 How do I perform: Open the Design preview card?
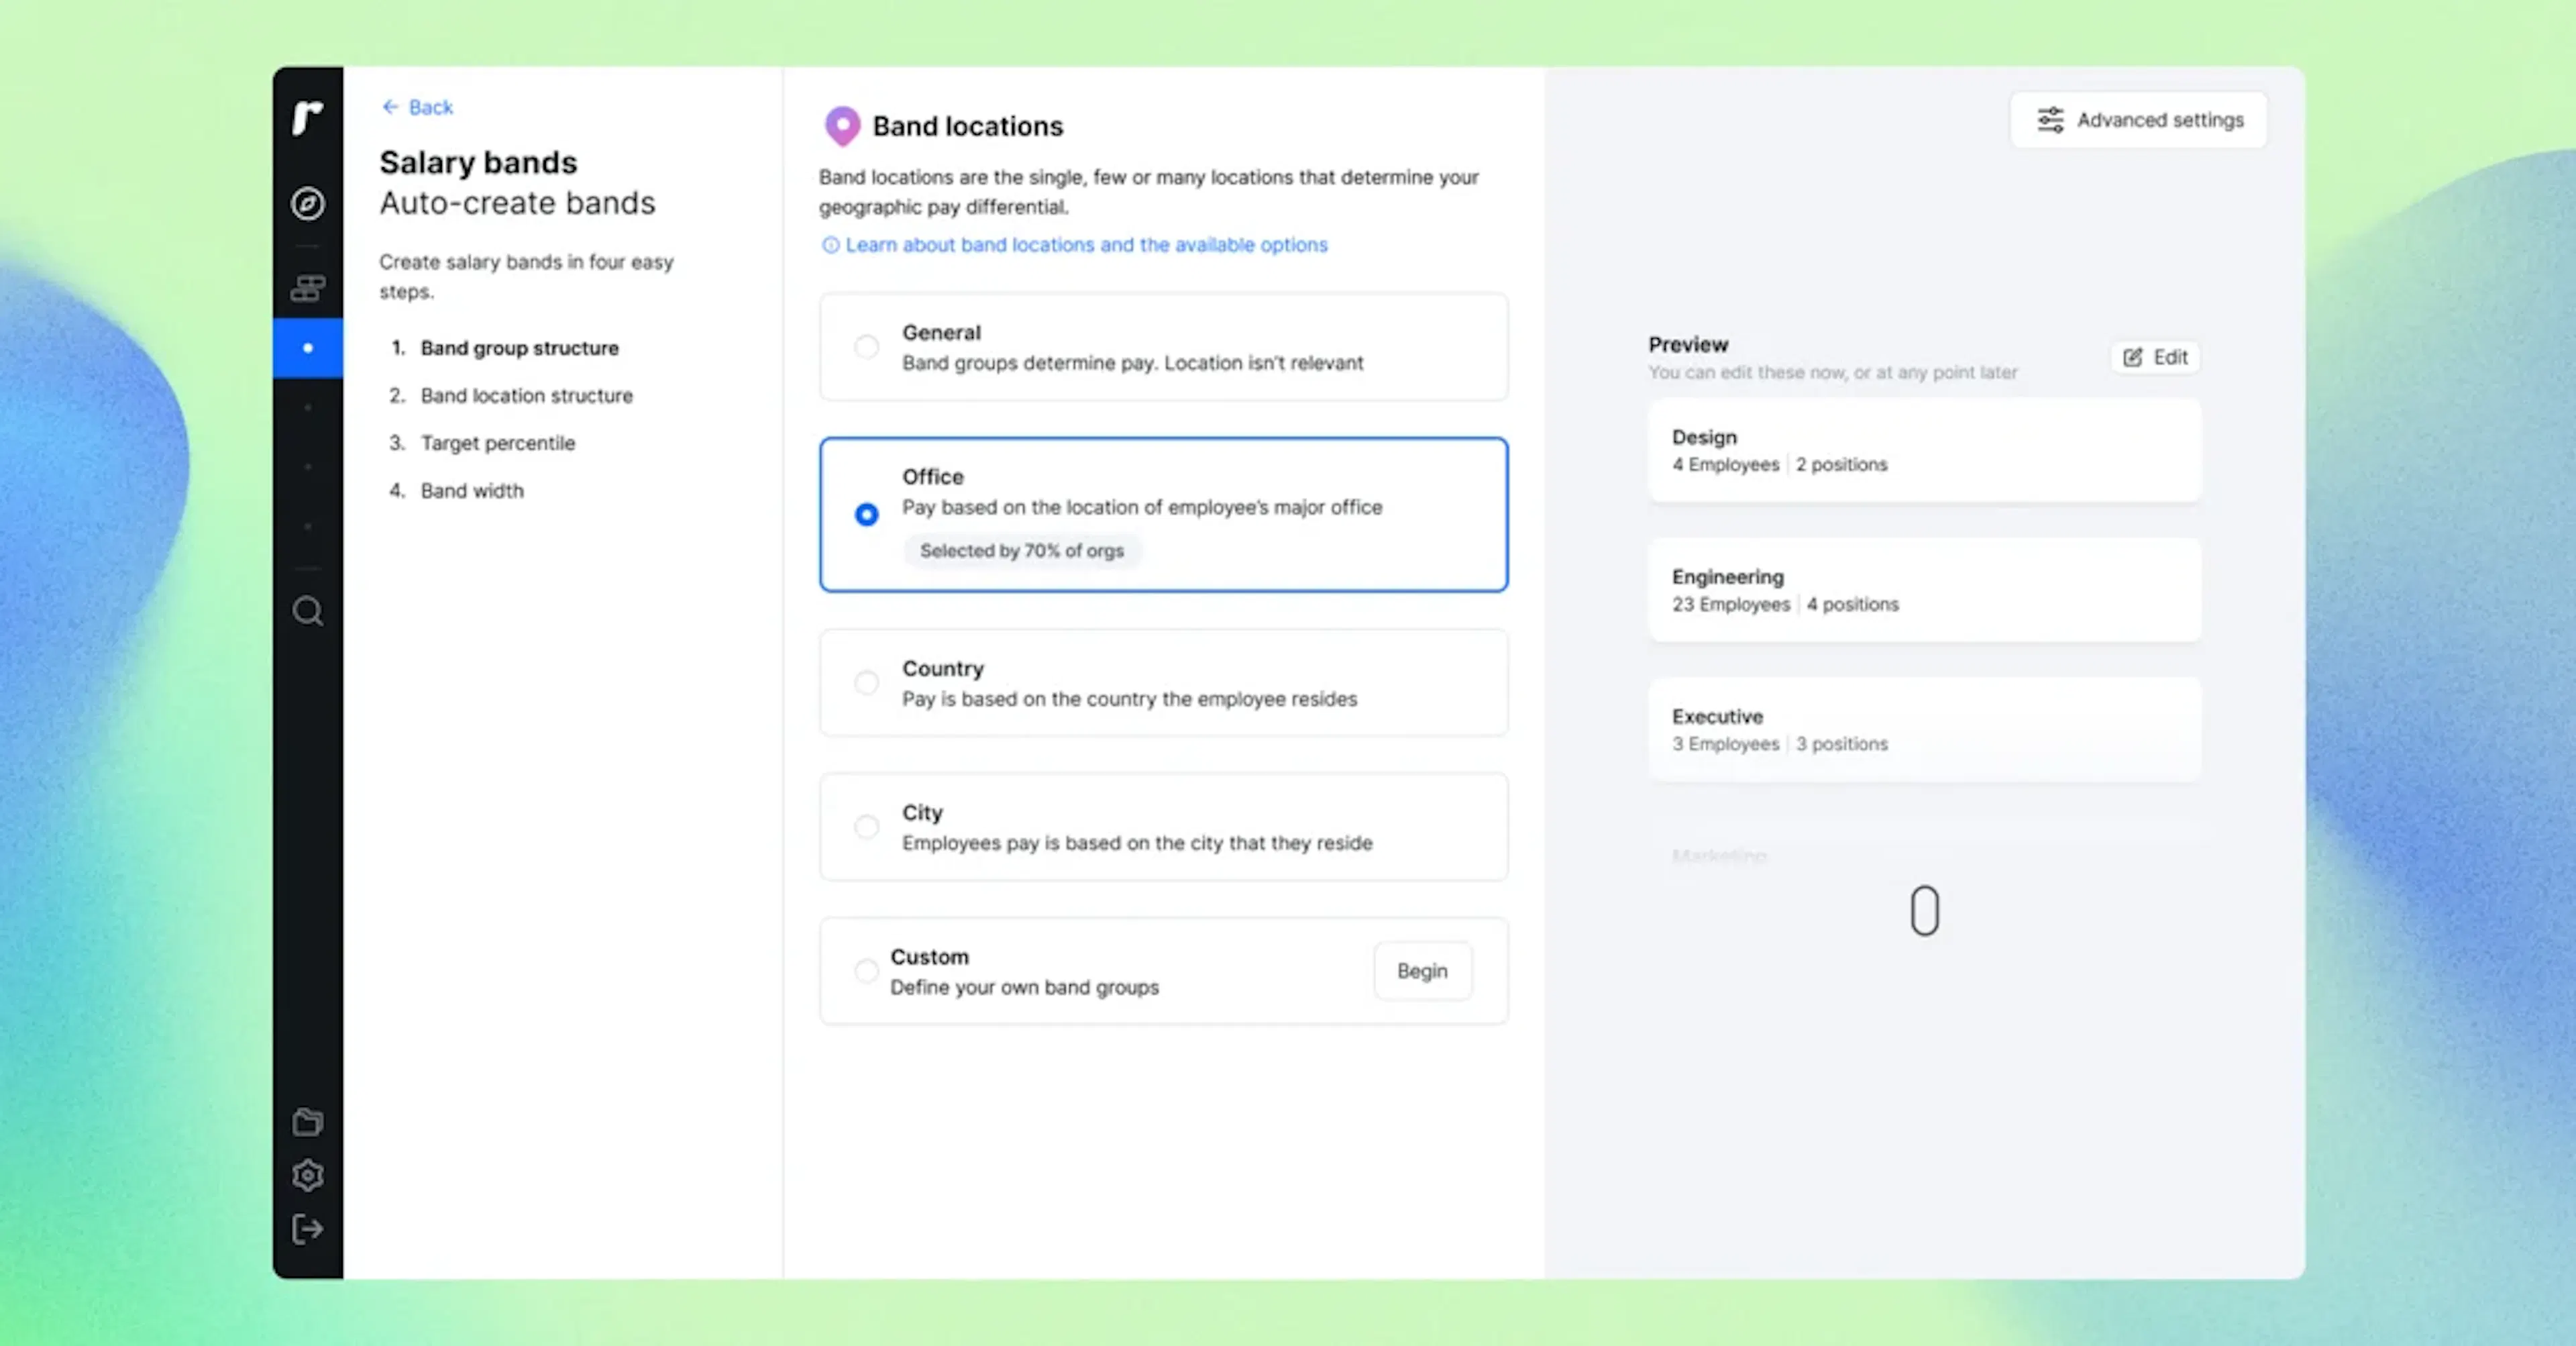click(1924, 450)
